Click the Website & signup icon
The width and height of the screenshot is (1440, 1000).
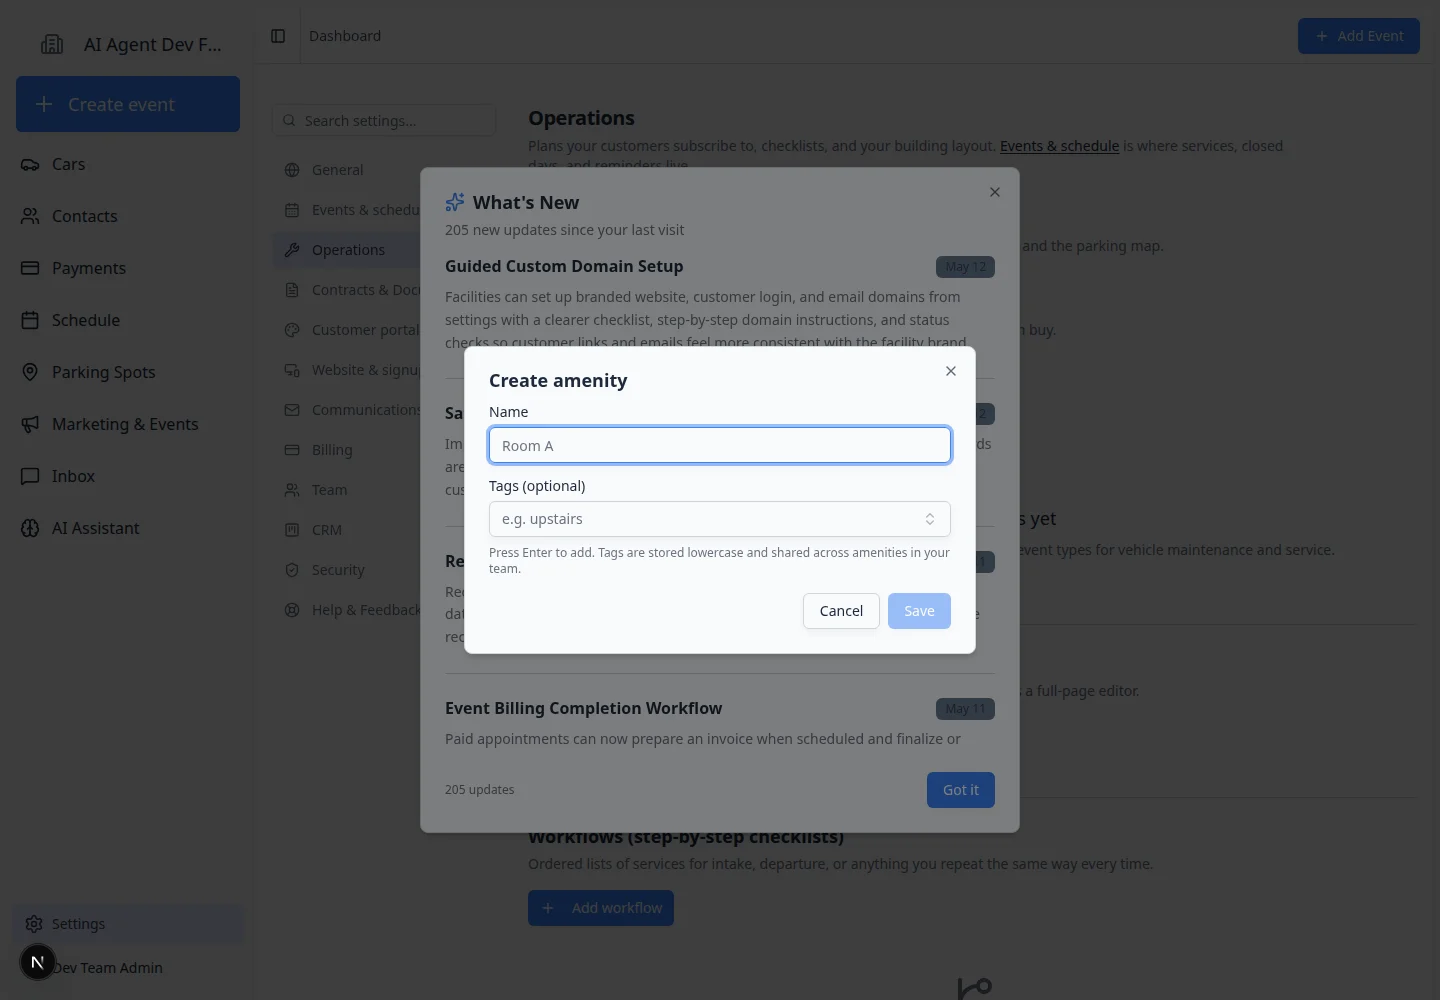pos(292,370)
